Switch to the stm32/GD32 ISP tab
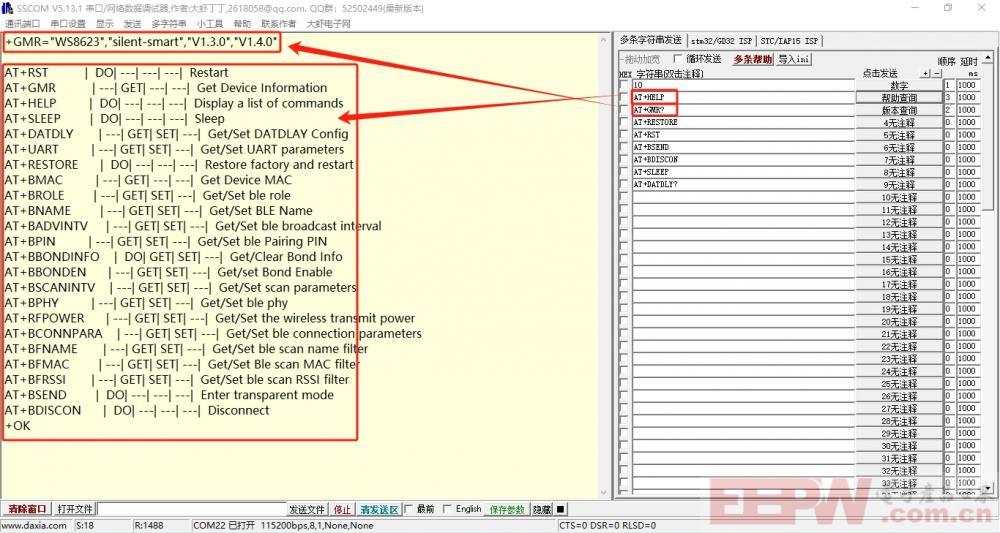This screenshot has width=1000, height=533. pyautogui.click(x=721, y=41)
